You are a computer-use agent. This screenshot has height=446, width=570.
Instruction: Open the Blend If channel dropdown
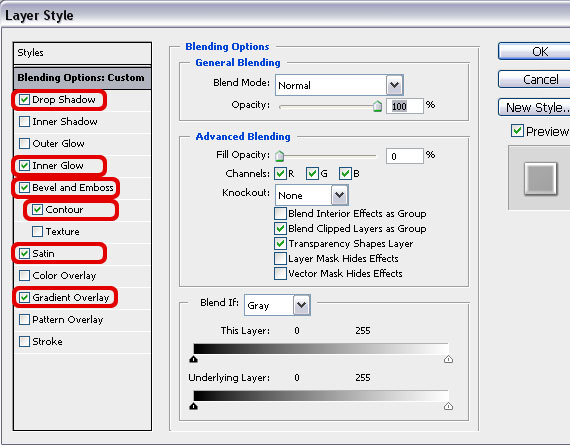[x=301, y=305]
